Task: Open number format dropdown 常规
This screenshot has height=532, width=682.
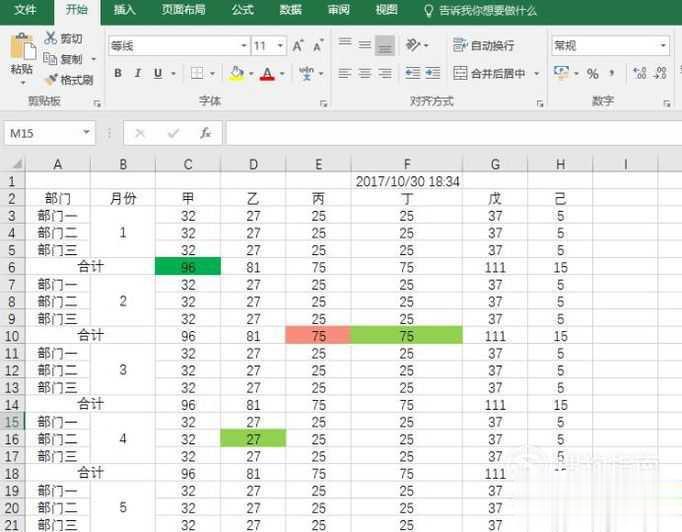Action: (663, 45)
